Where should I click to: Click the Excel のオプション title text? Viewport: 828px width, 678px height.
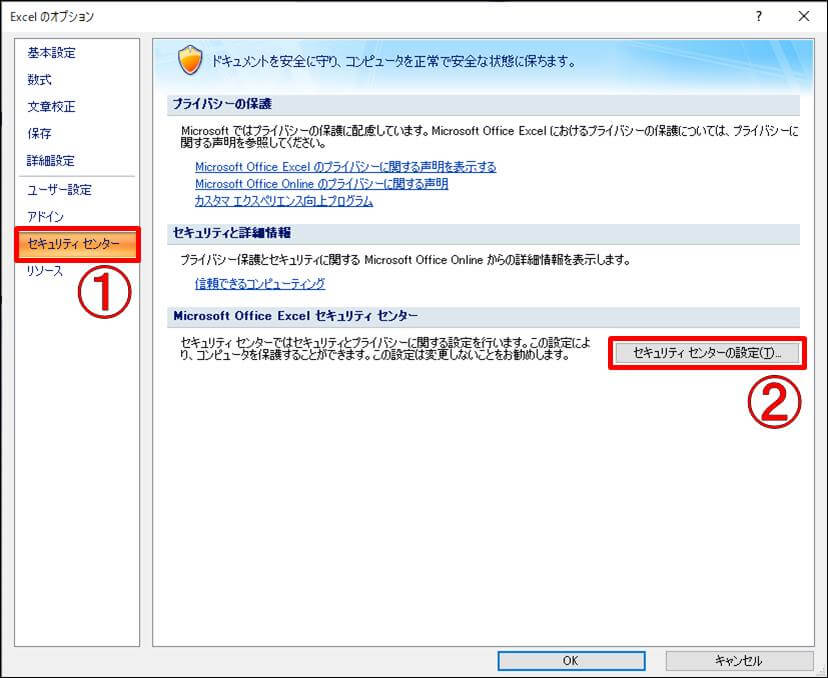tap(52, 16)
